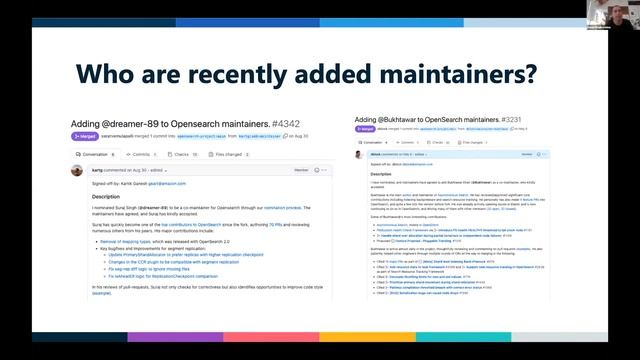Click the emoji reaction icon on the #4342 comment
This screenshot has height=360, width=640.
[x=317, y=170]
